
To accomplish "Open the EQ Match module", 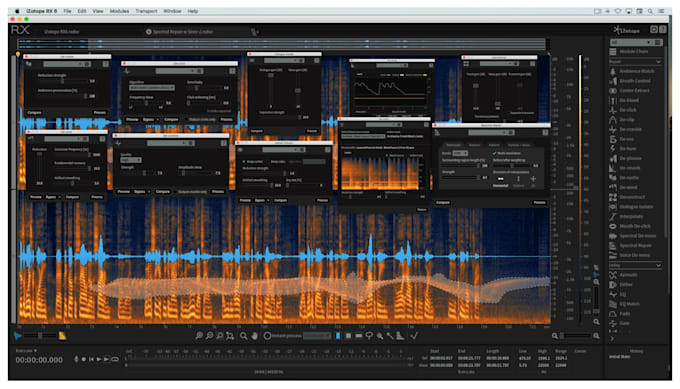I will click(x=625, y=304).
